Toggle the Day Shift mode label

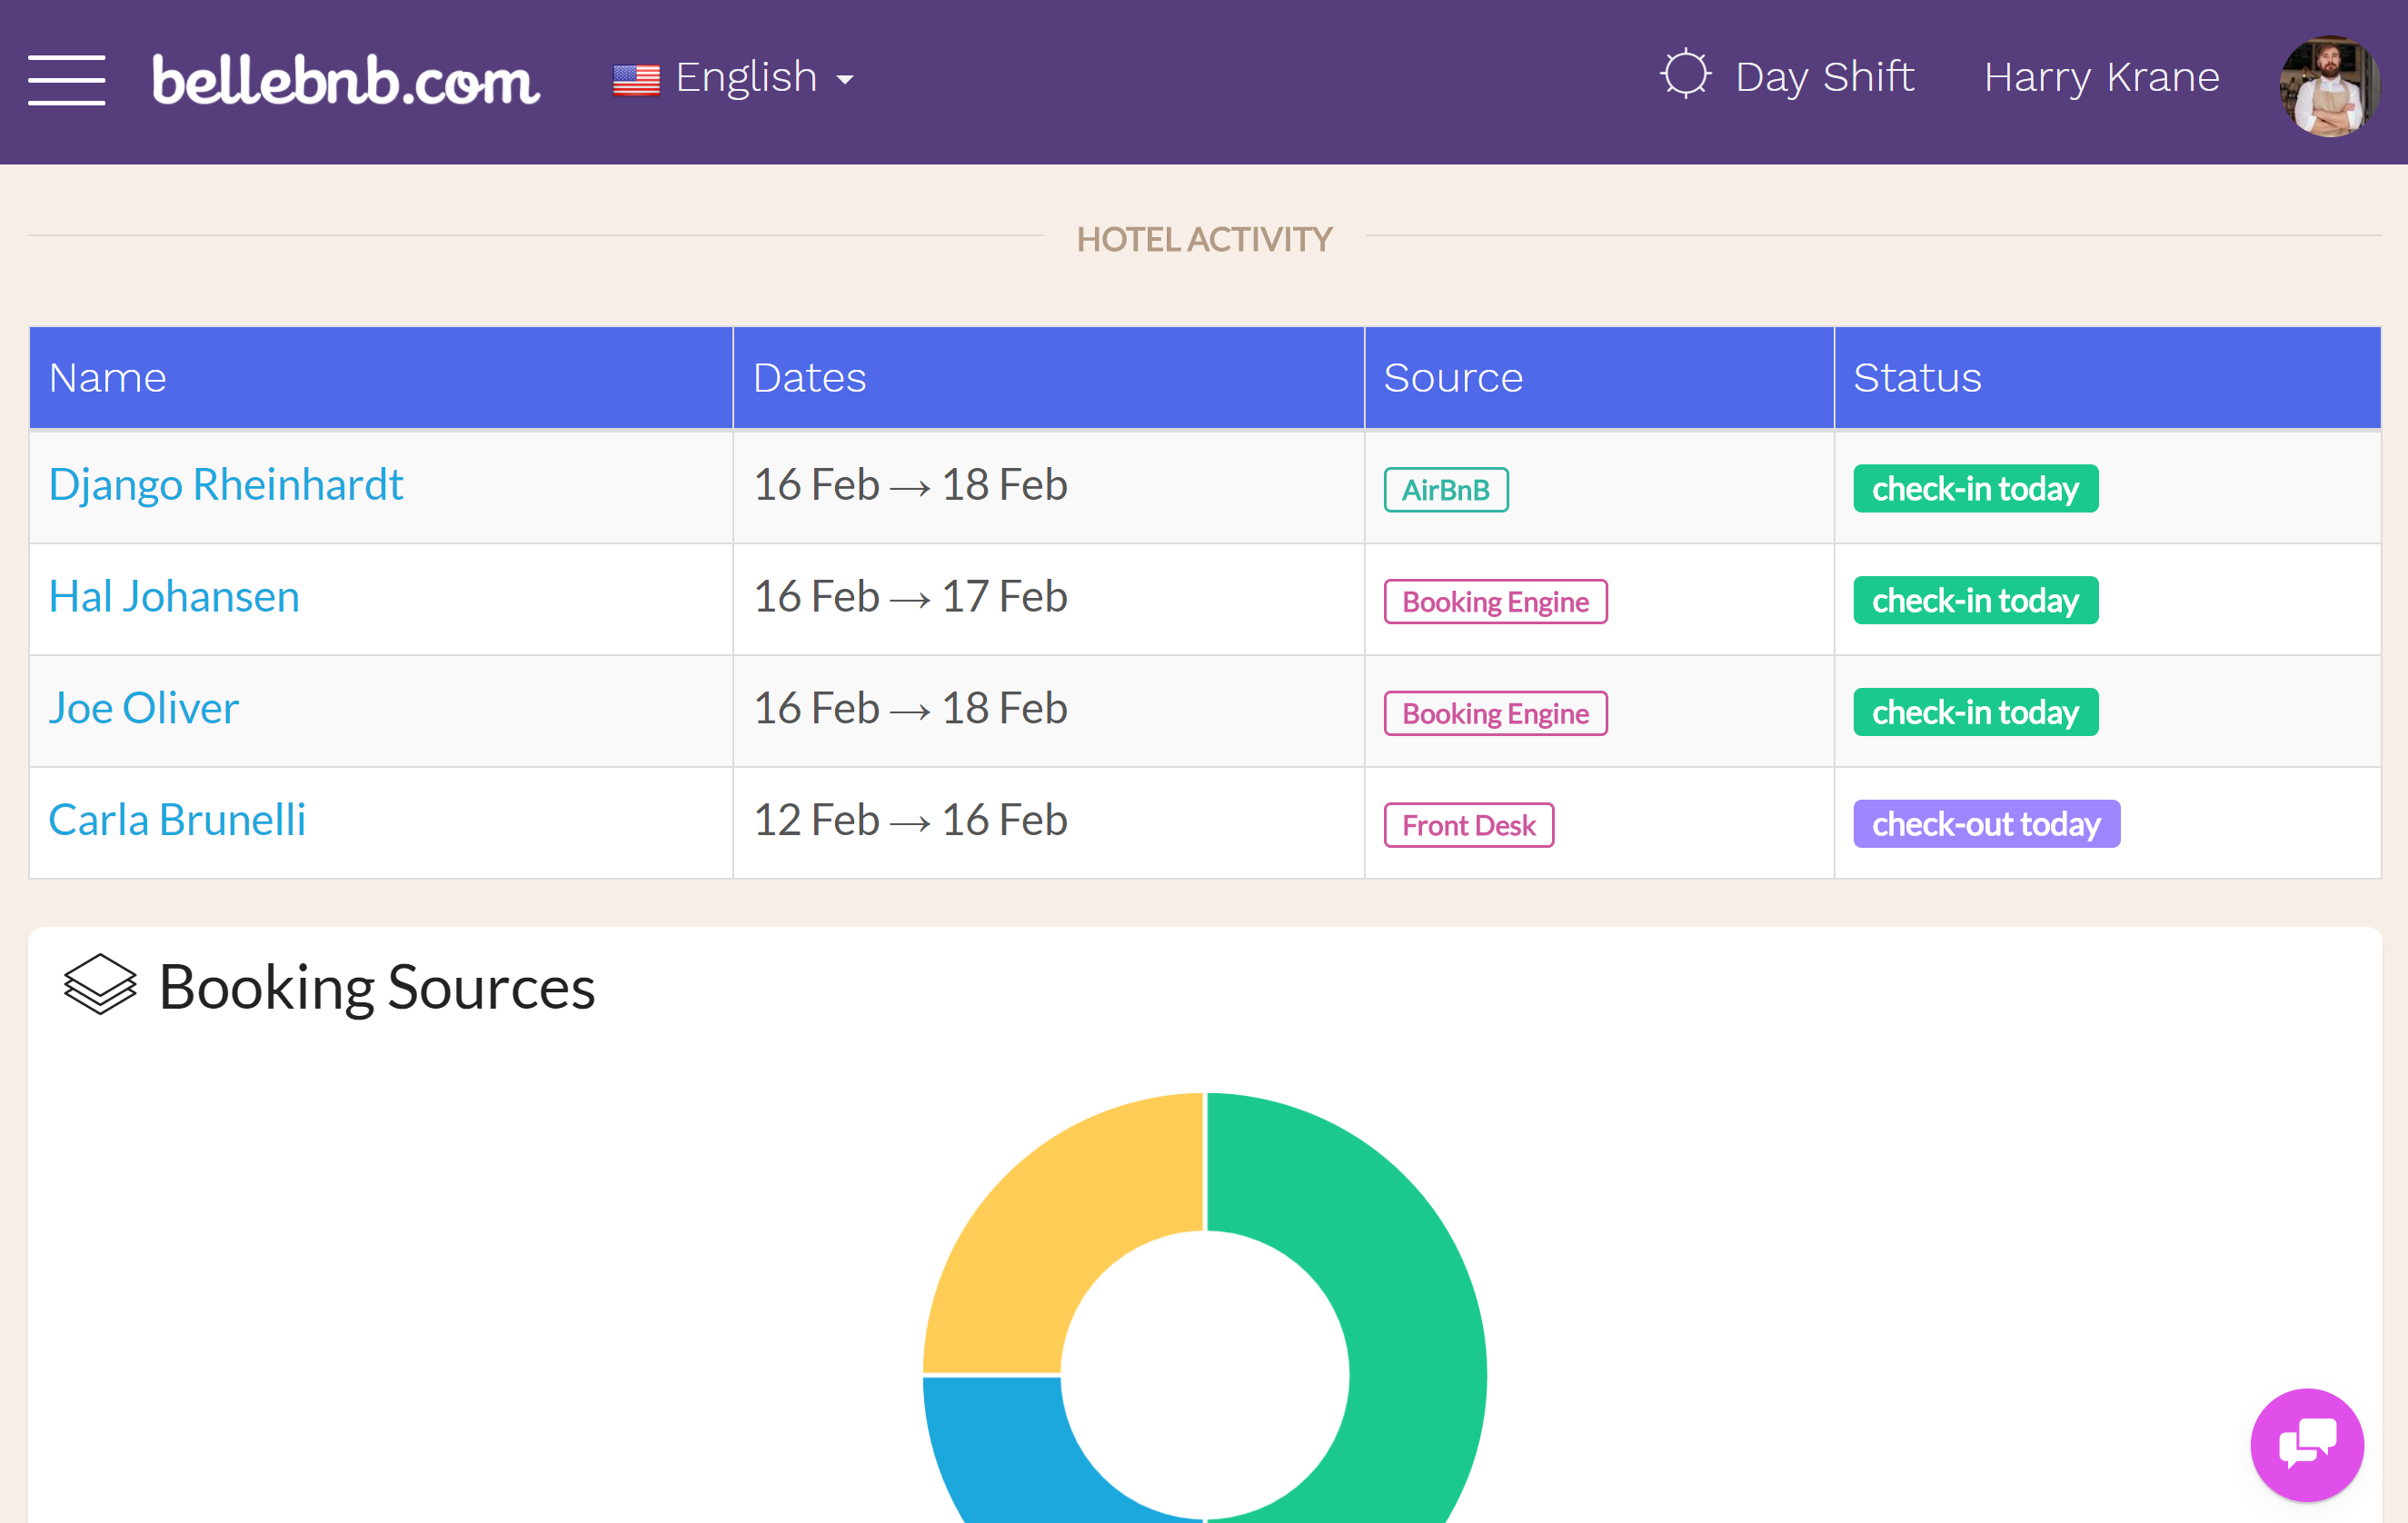pyautogui.click(x=1824, y=77)
